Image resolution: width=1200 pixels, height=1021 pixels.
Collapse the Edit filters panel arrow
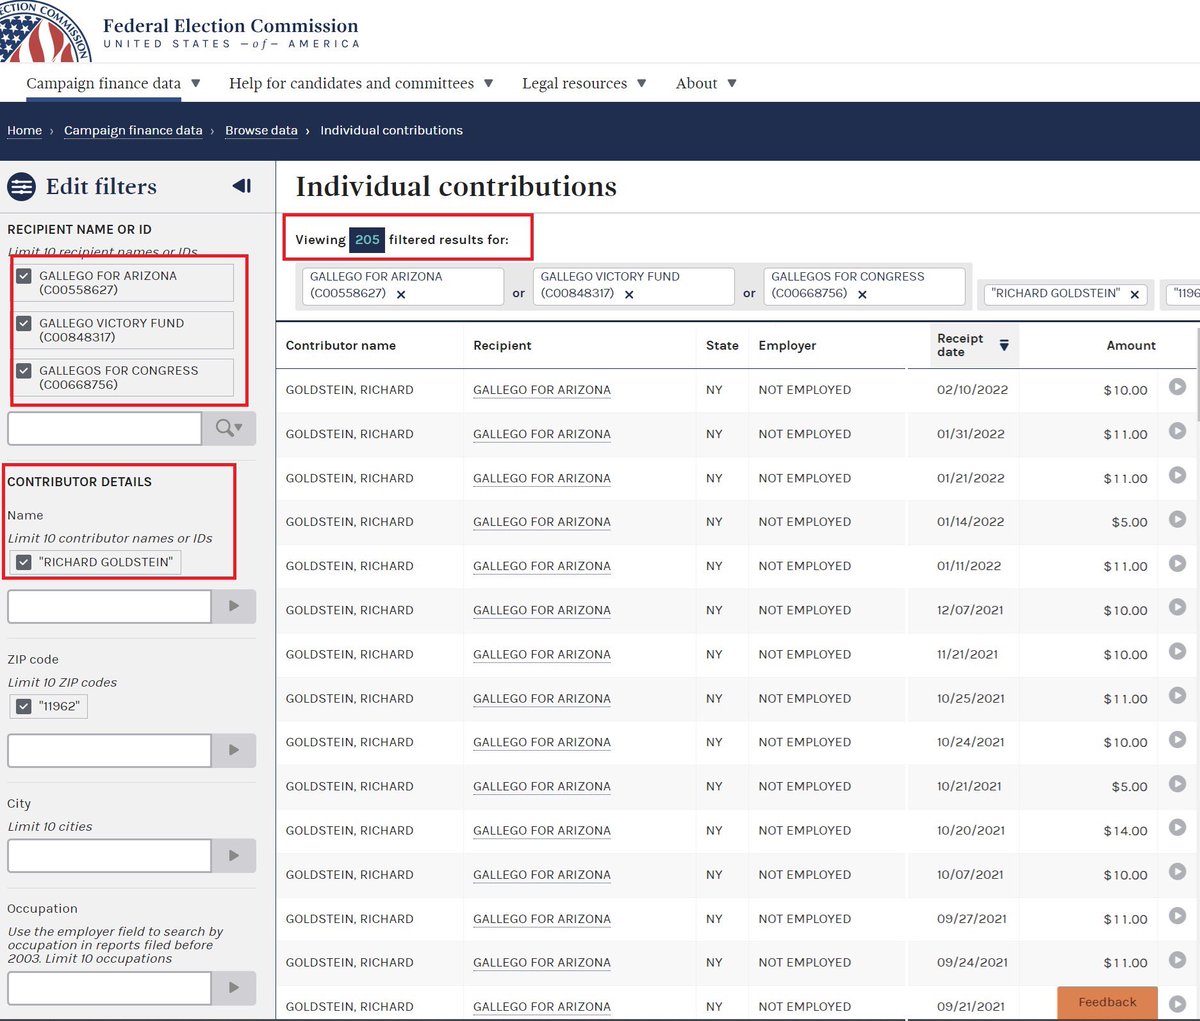coord(242,186)
